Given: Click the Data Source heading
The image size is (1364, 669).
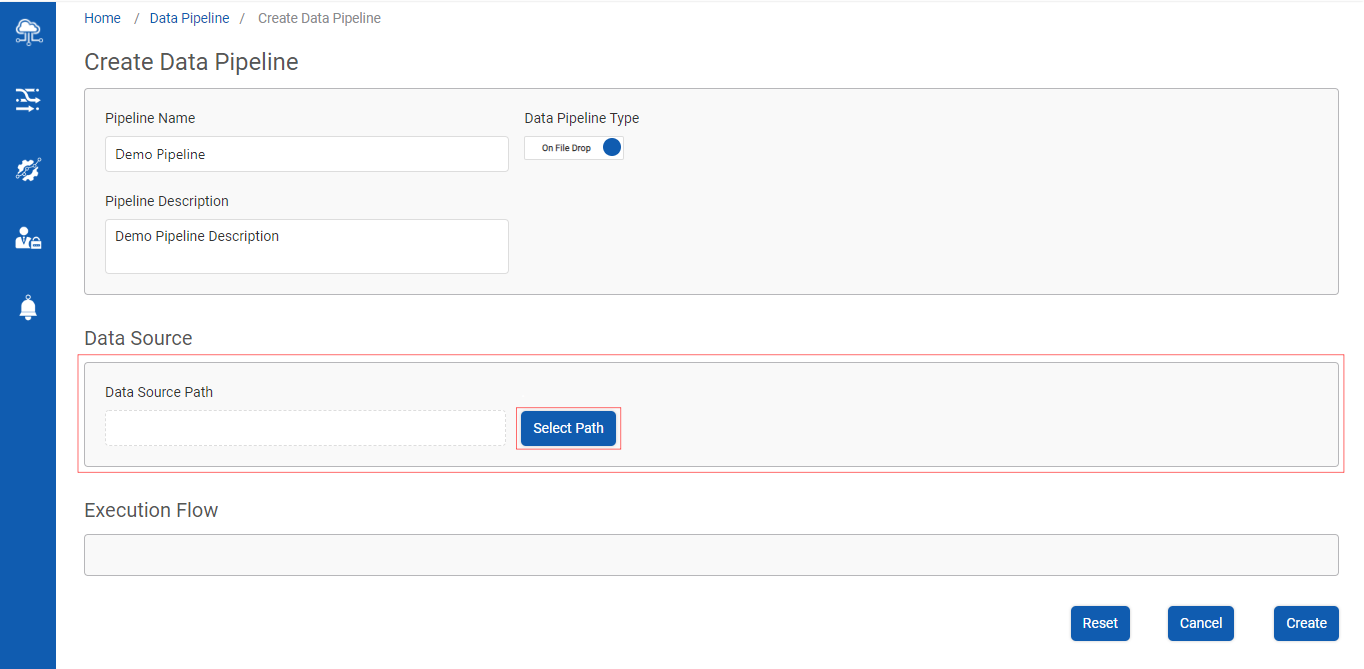Looking at the screenshot, I should click(138, 338).
